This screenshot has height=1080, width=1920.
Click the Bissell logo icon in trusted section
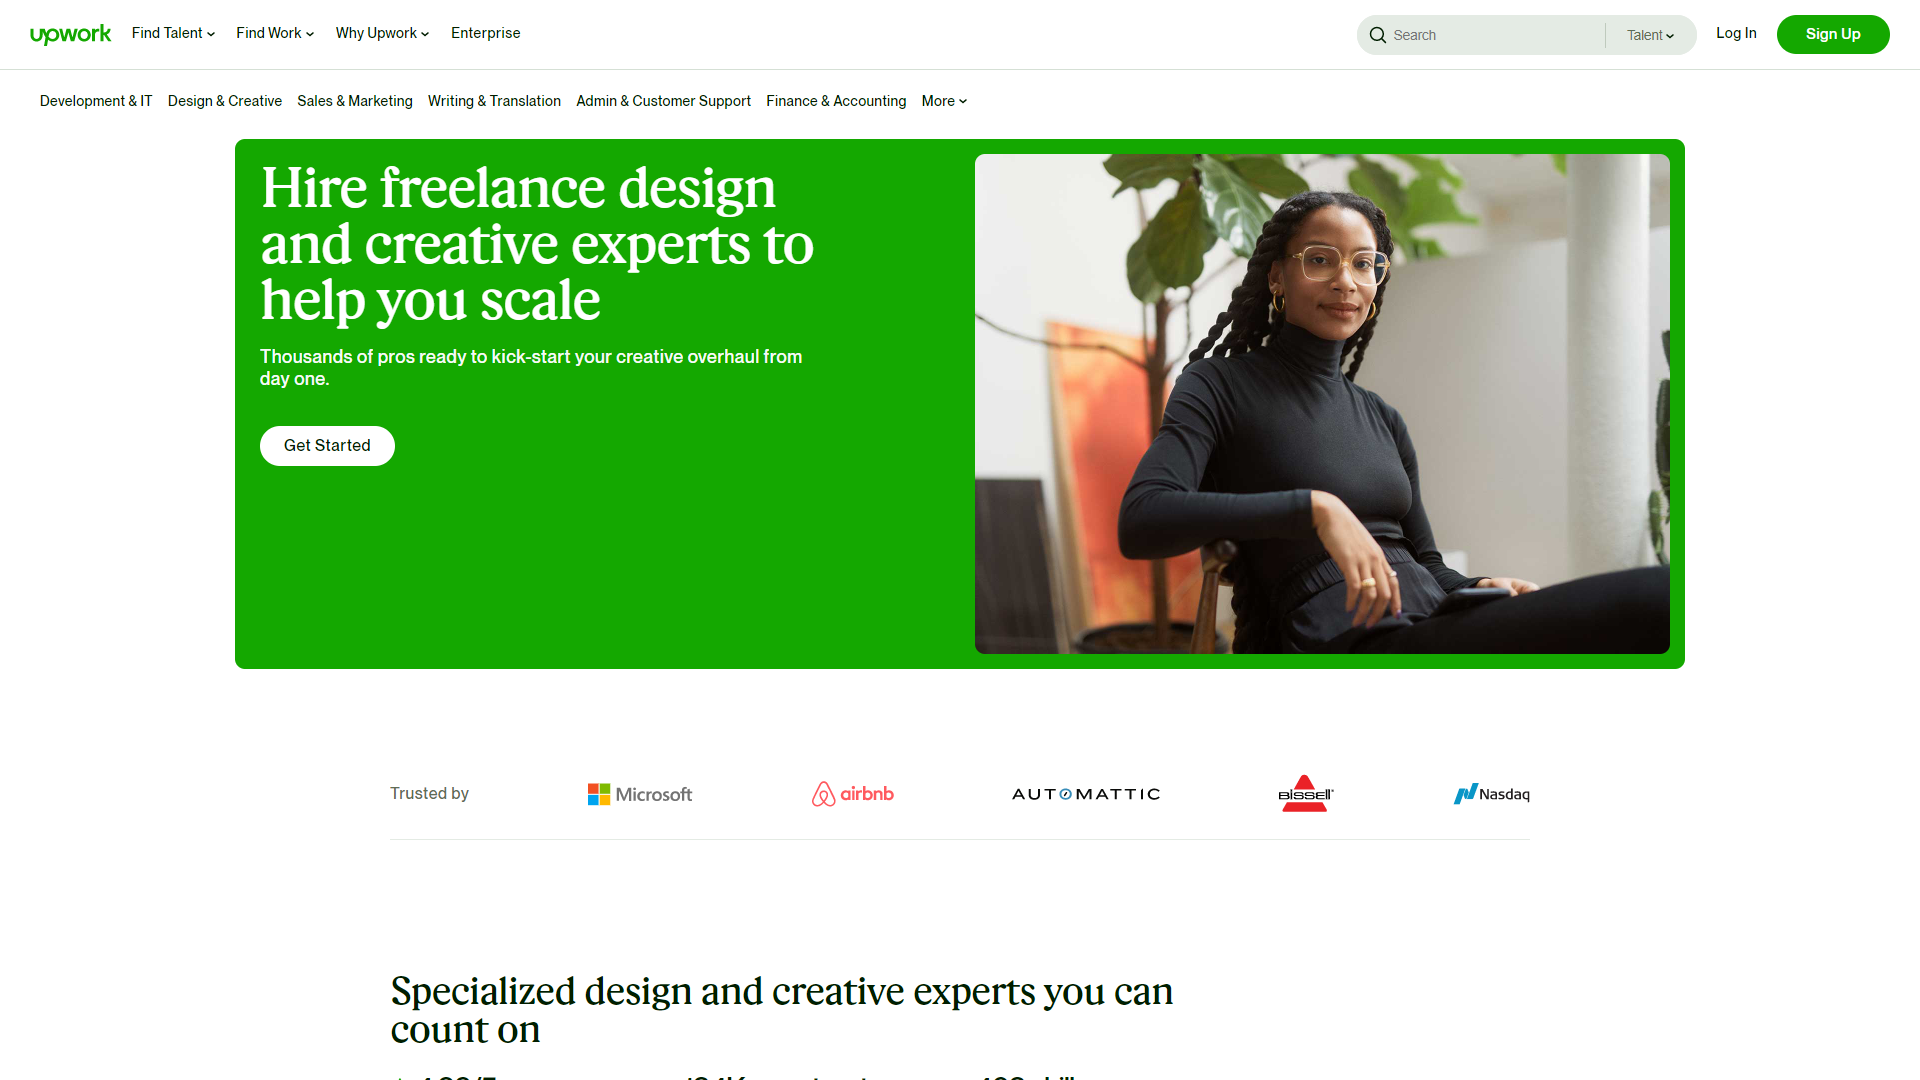(x=1303, y=793)
